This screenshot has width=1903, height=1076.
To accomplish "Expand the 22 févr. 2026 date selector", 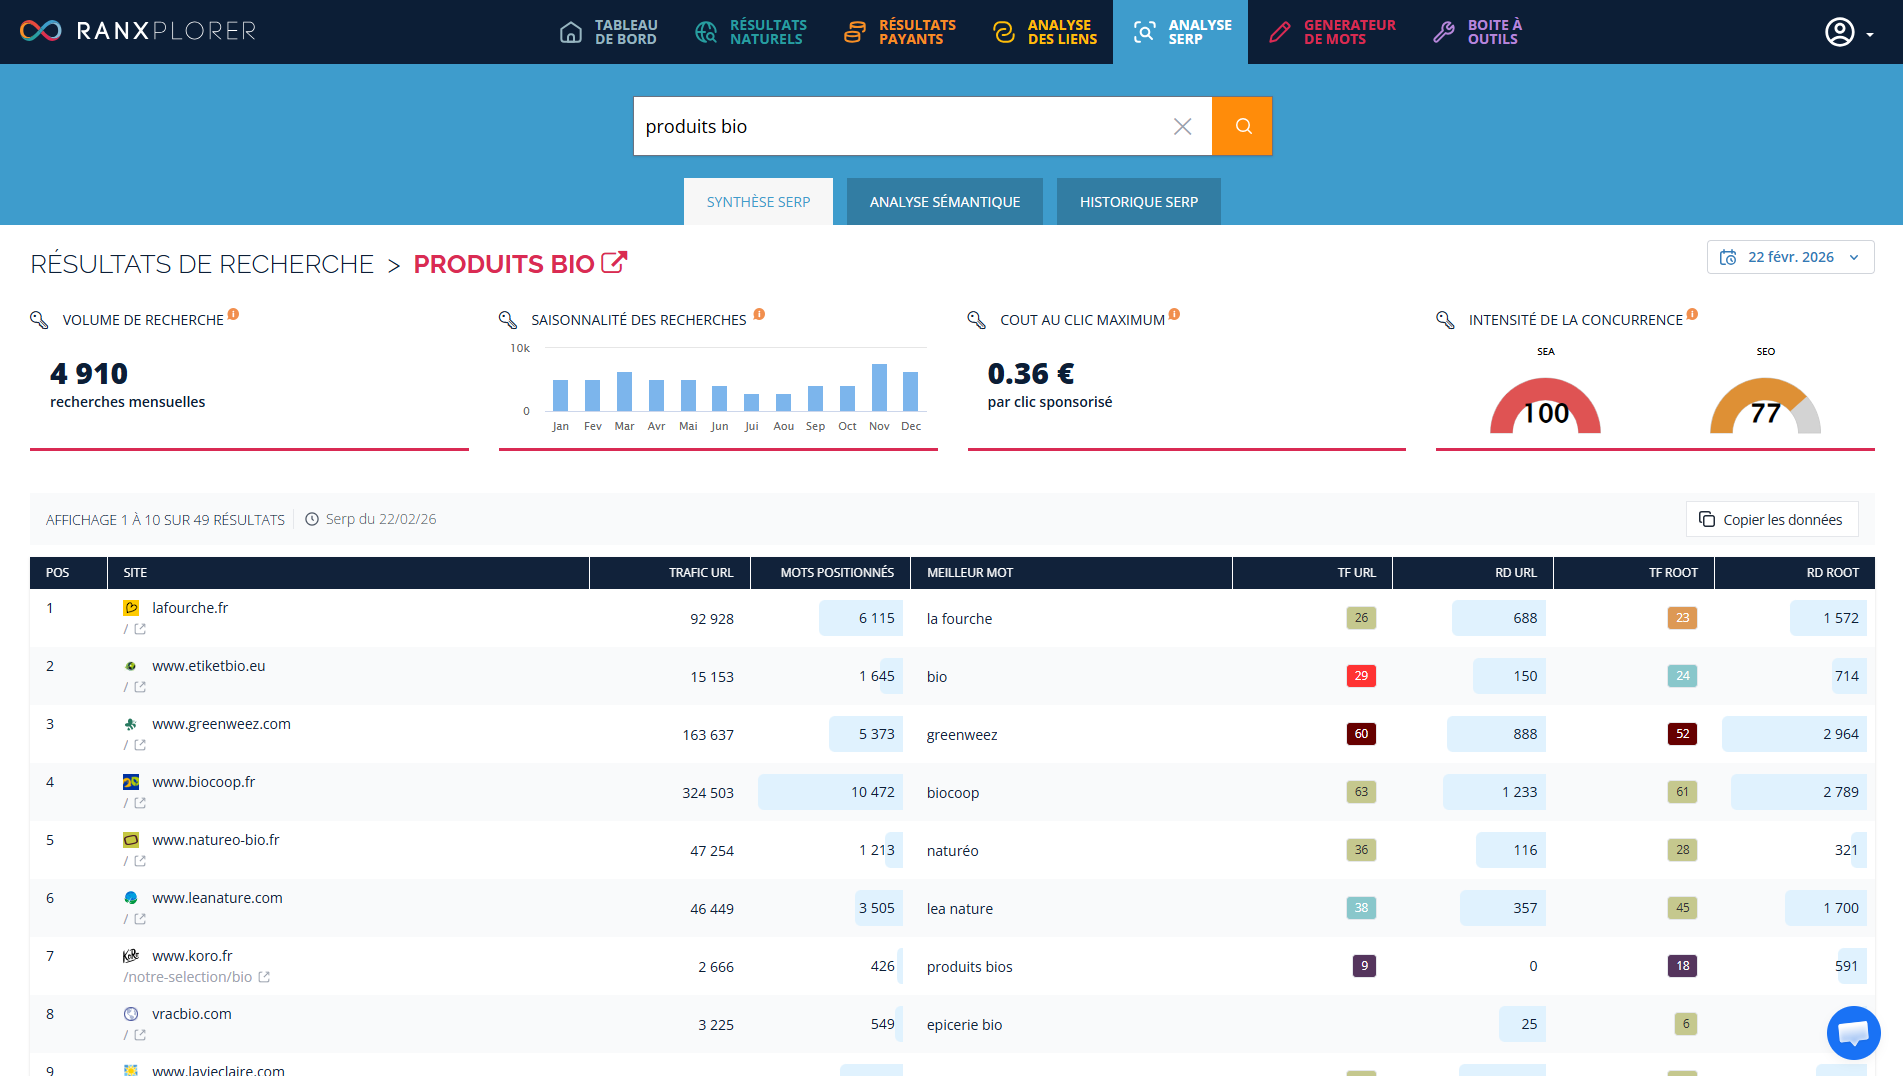I will pos(1790,257).
